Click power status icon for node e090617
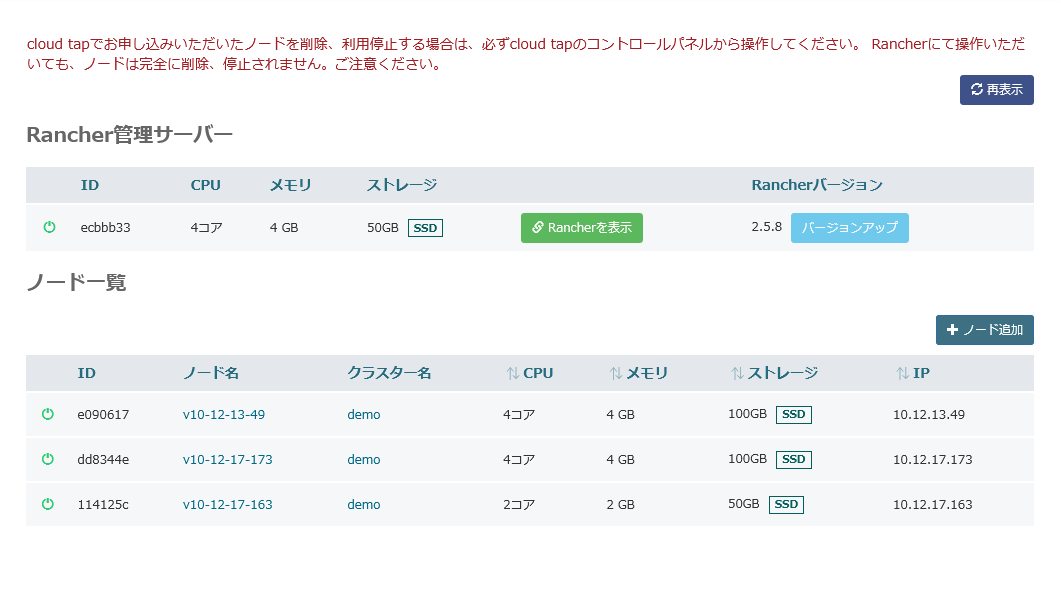The width and height of the screenshot is (1061, 608). (x=48, y=414)
